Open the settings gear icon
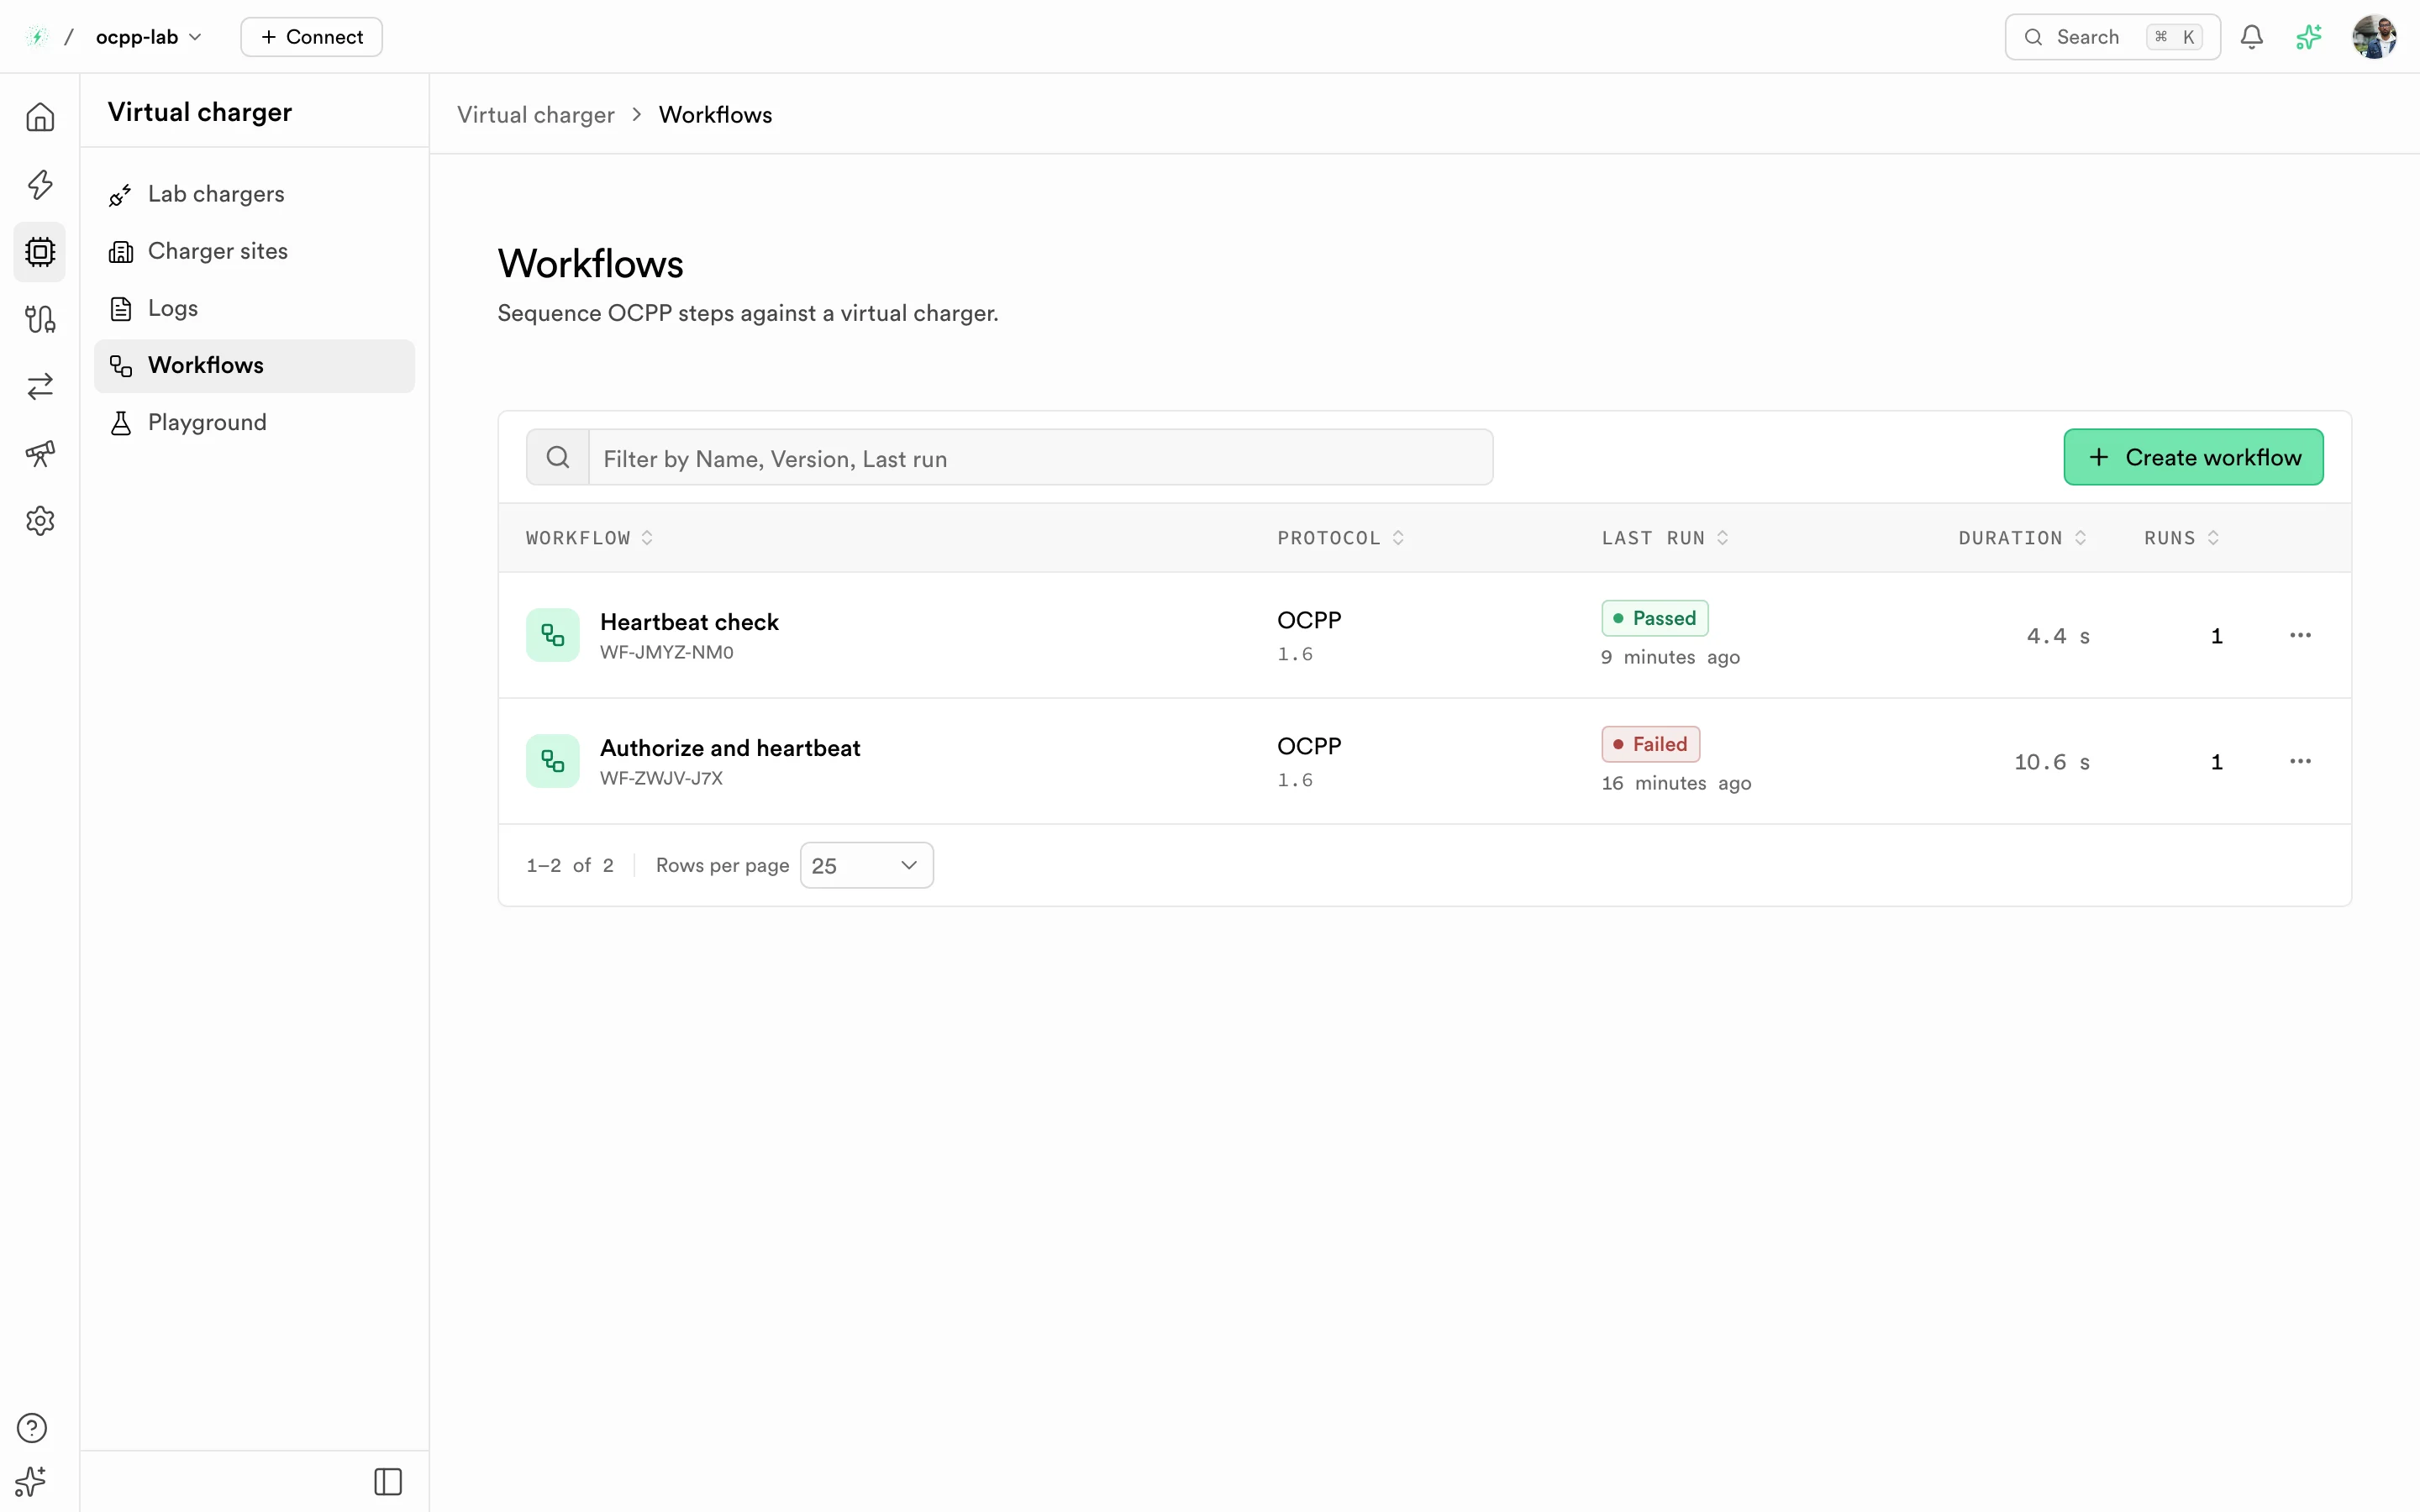This screenshot has width=2420, height=1512. pos(40,520)
